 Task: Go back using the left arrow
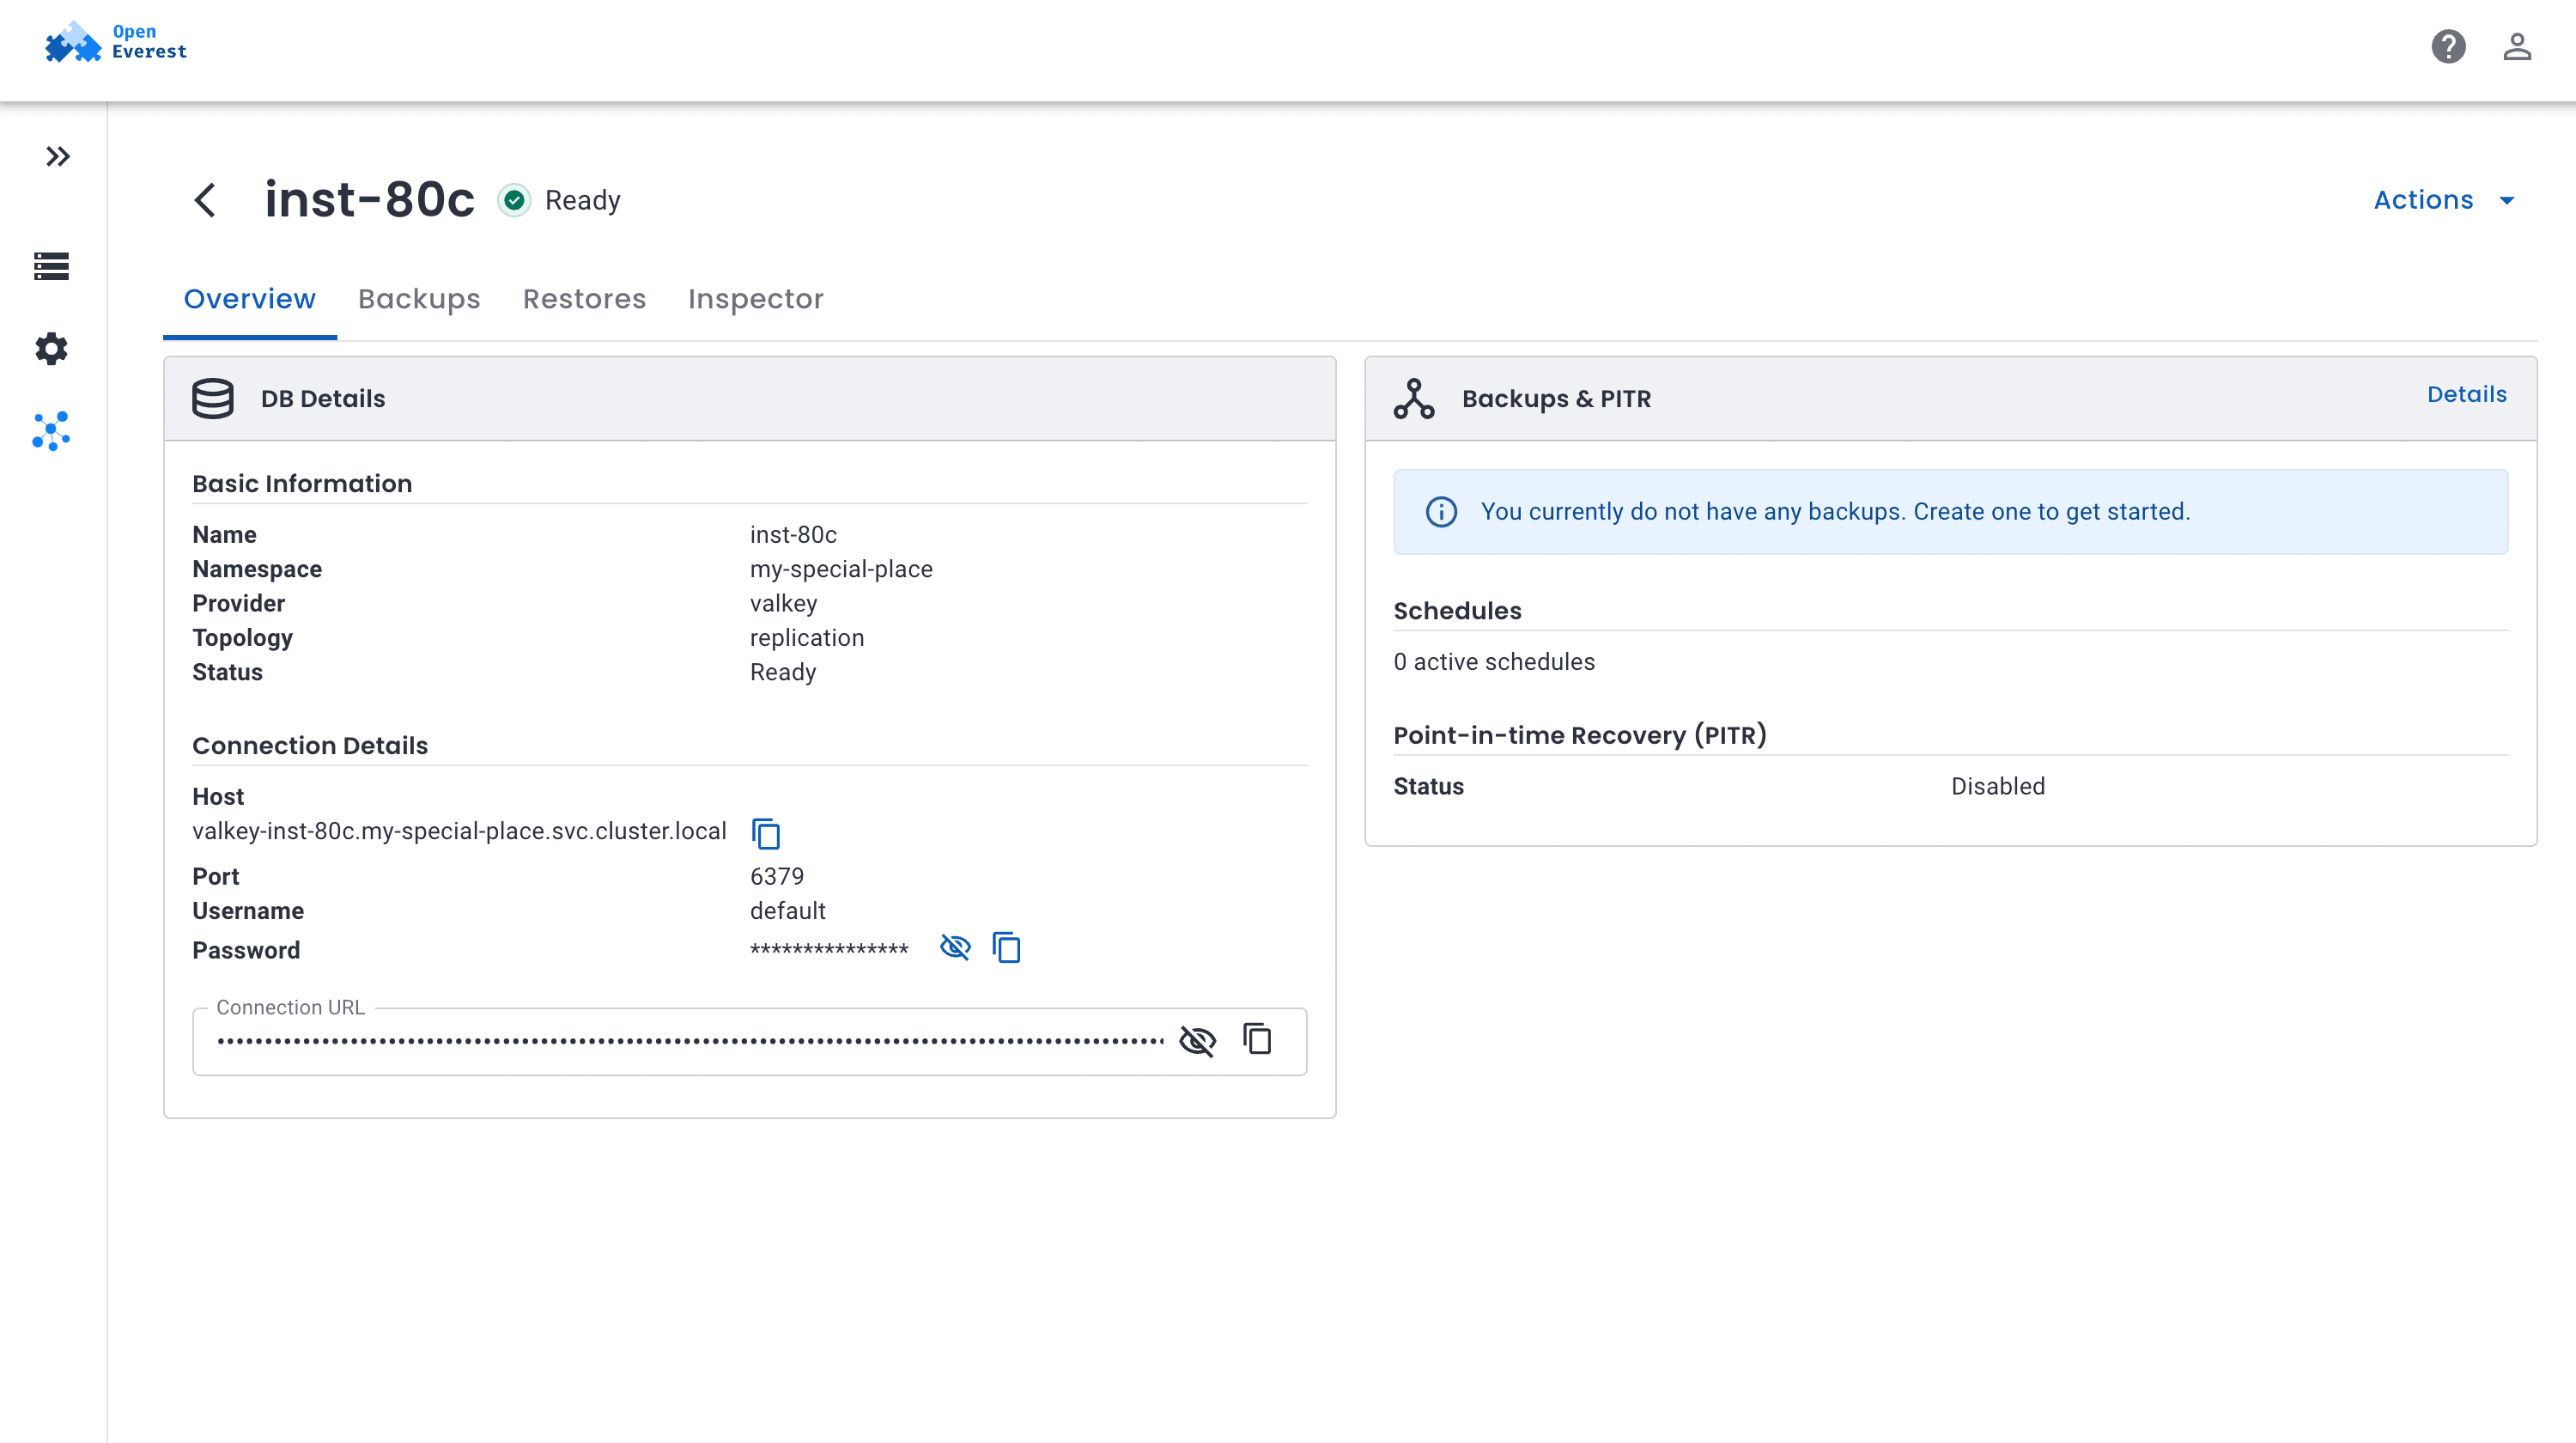[x=205, y=200]
